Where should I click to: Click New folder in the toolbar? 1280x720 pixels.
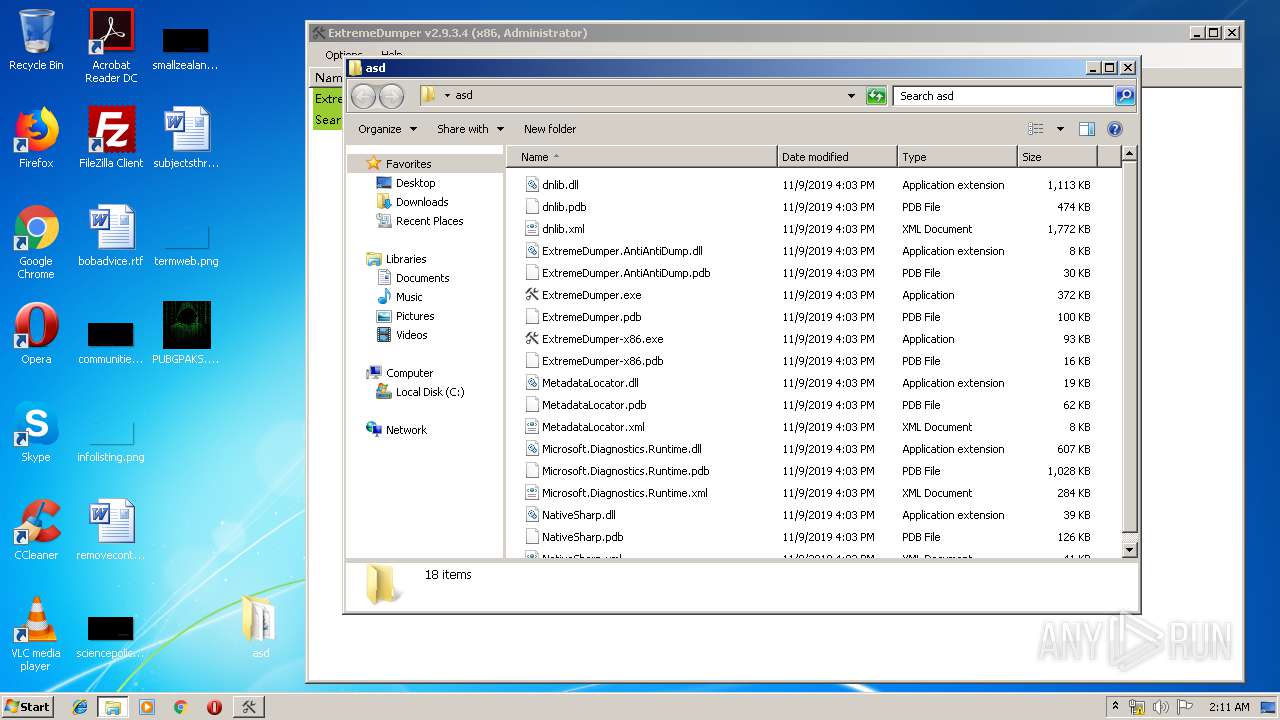pyautogui.click(x=550, y=129)
